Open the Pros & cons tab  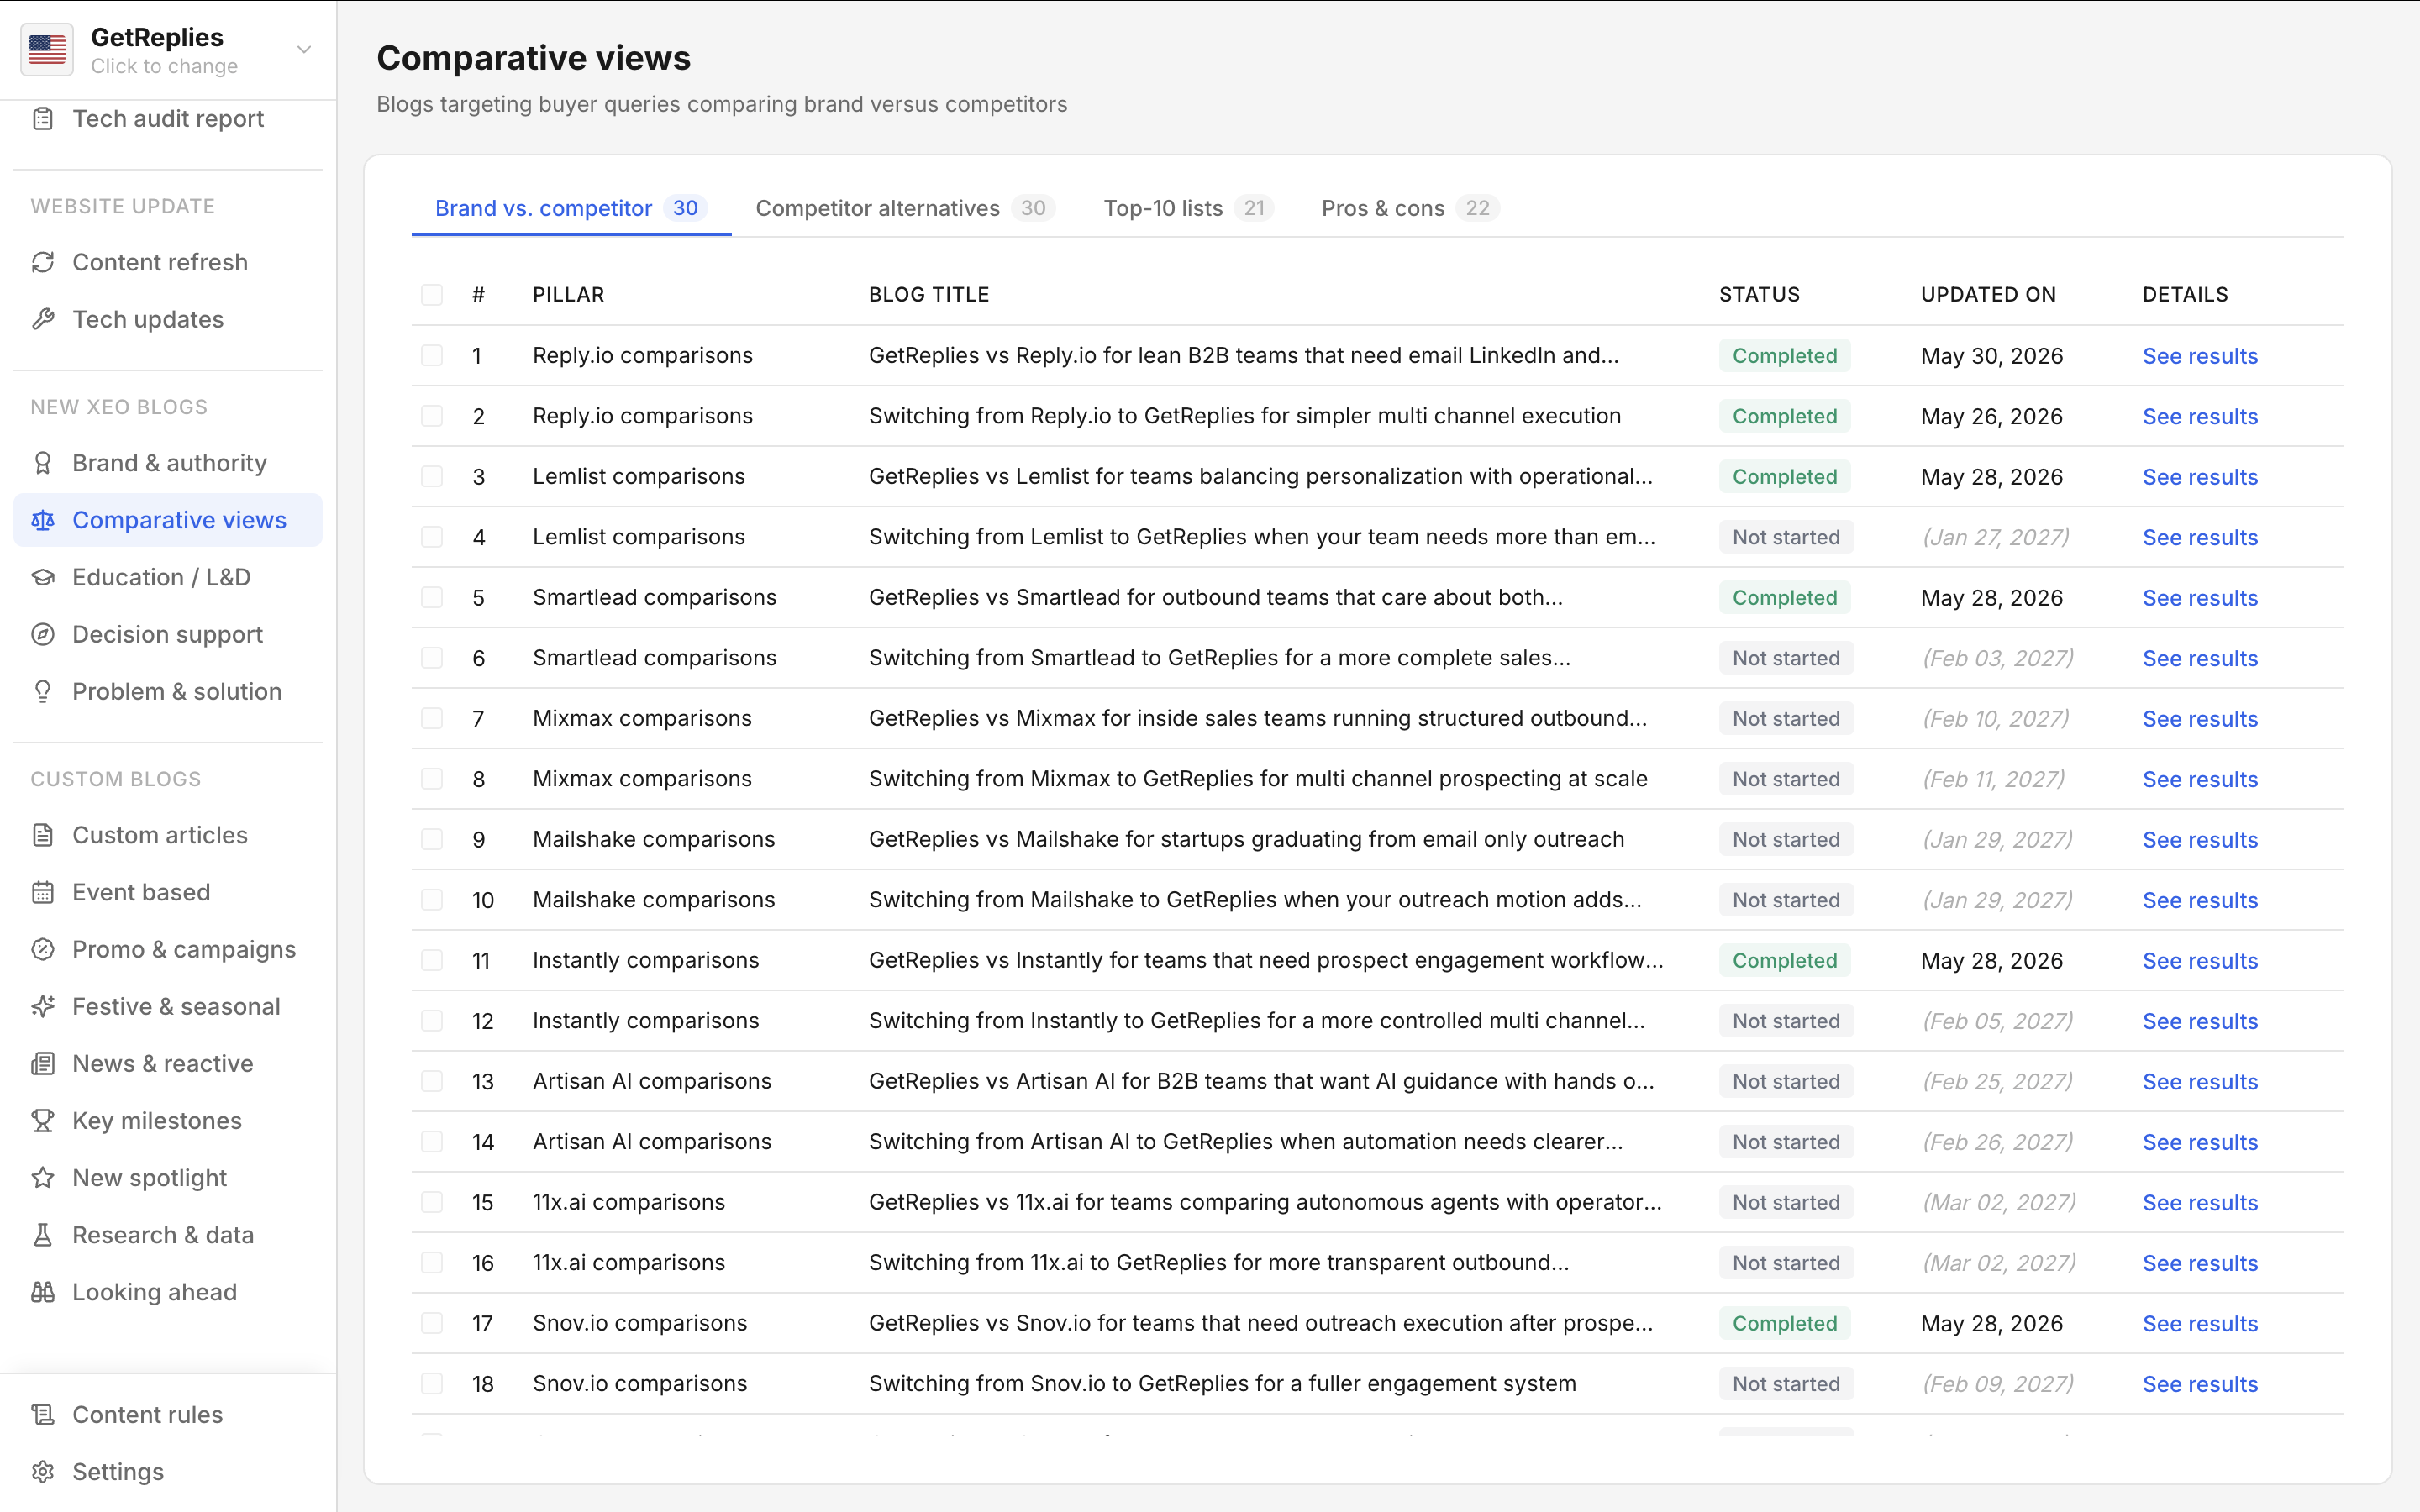[1409, 208]
